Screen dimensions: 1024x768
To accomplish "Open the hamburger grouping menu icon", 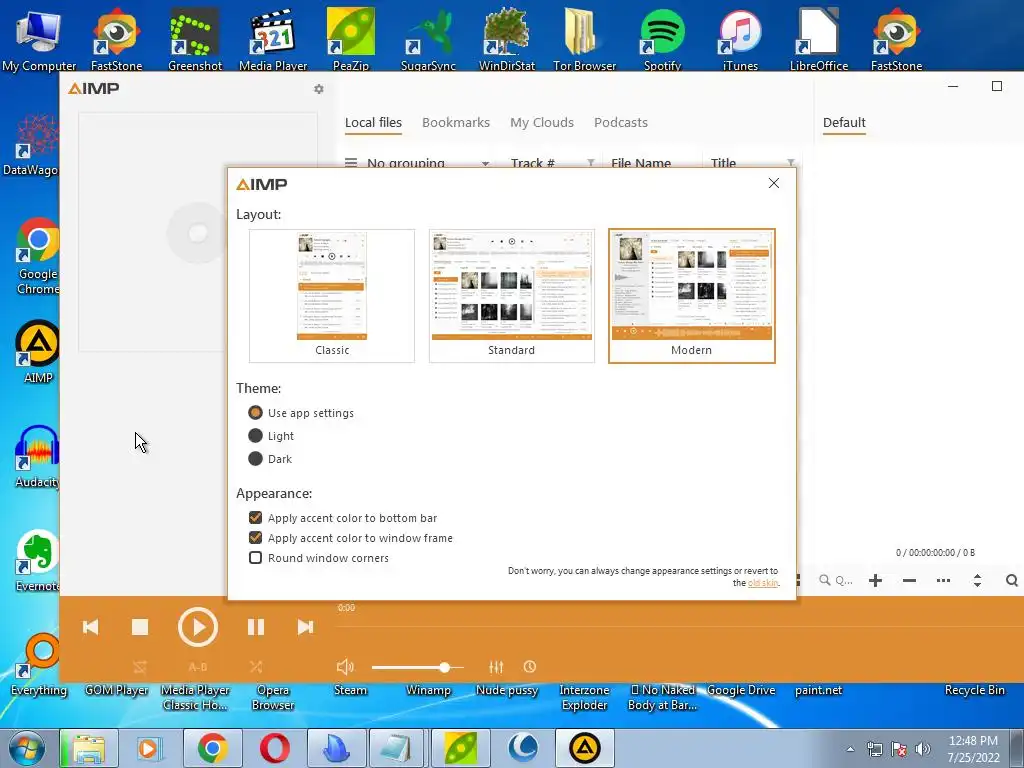I will point(351,162).
